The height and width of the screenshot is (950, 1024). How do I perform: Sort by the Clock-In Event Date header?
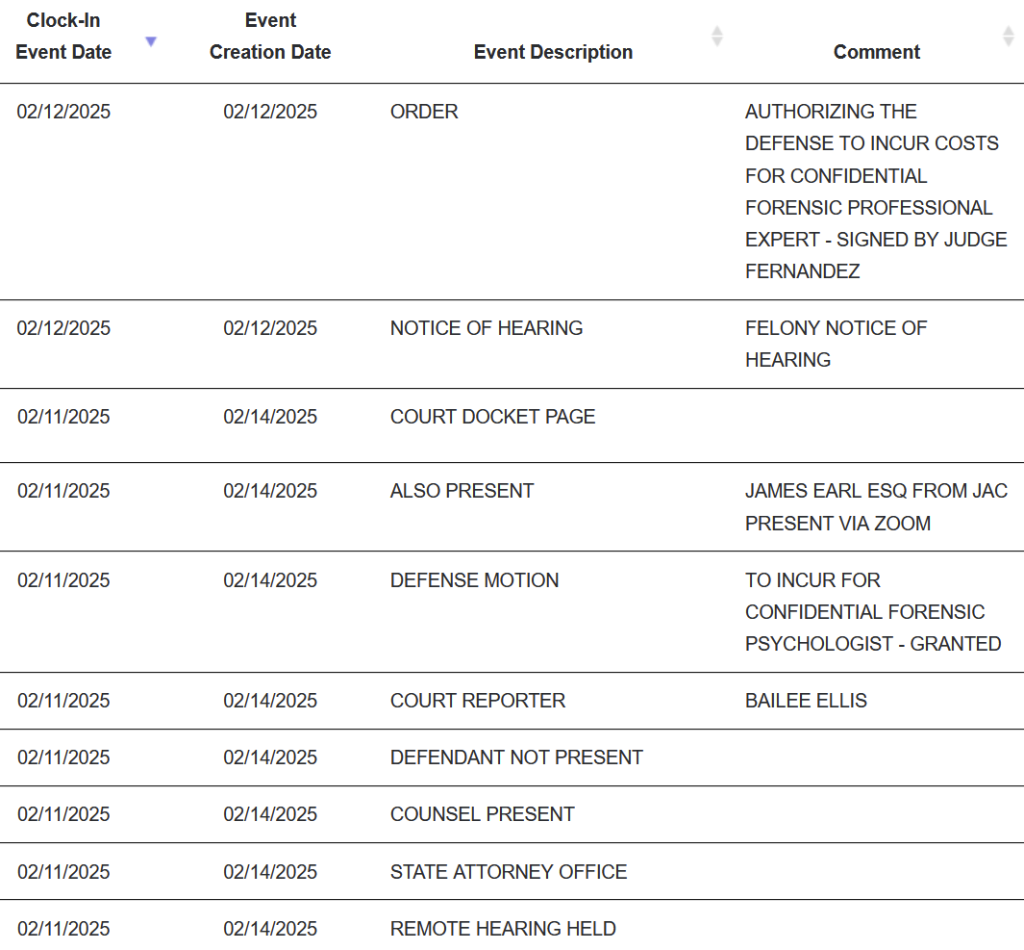point(64,36)
